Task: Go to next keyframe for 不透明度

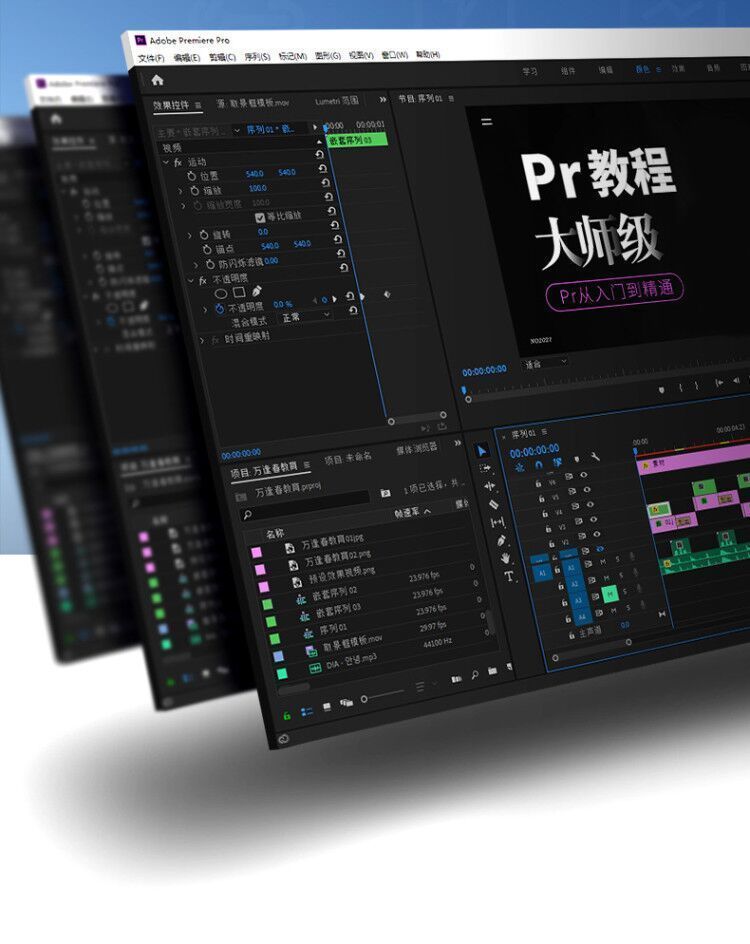Action: (335, 299)
